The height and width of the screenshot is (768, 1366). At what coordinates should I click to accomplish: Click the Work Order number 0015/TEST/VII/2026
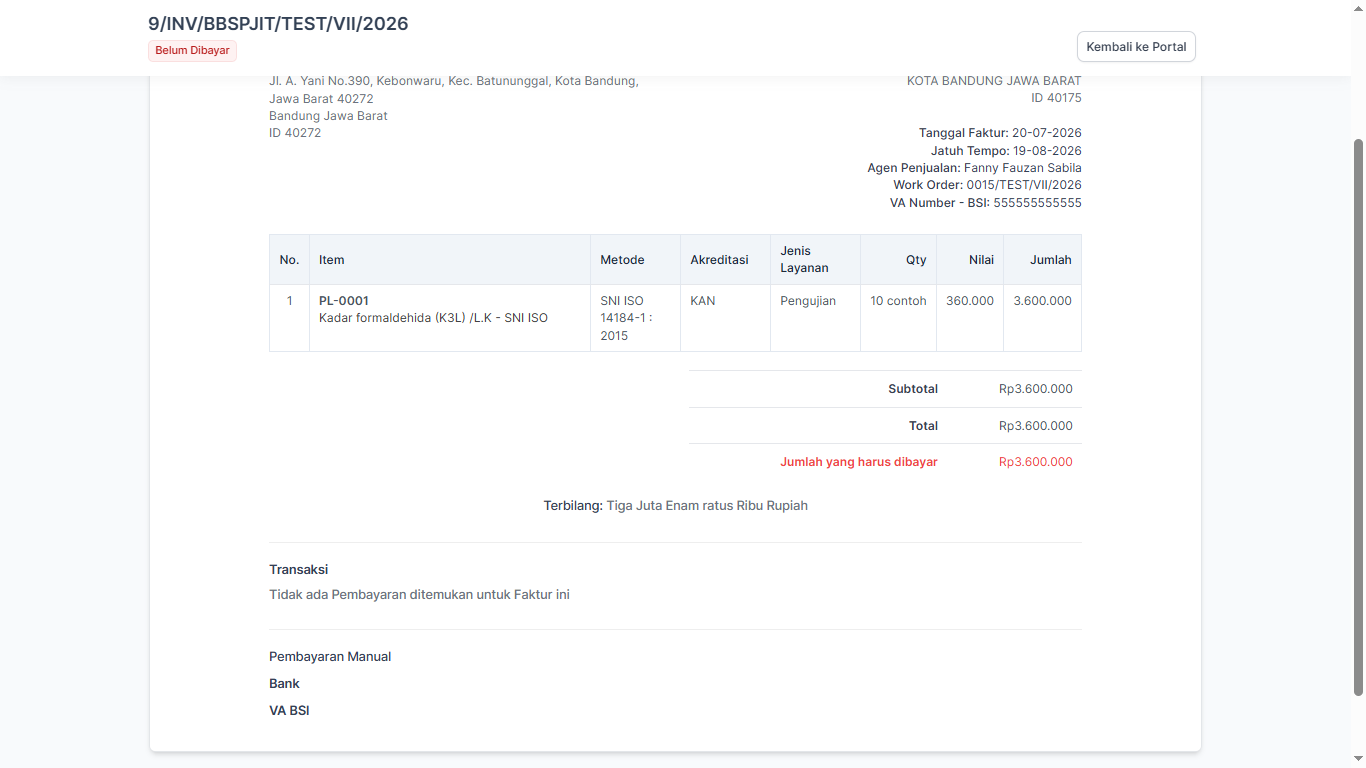tap(1024, 185)
